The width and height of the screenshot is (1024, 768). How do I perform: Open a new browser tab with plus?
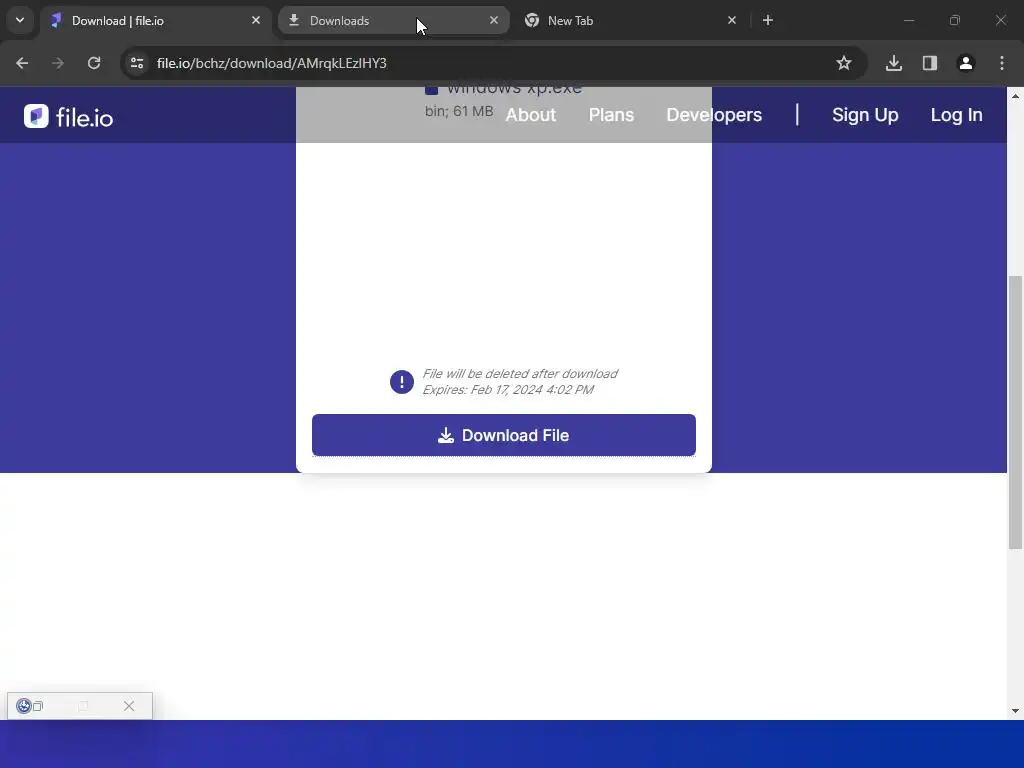[768, 20]
